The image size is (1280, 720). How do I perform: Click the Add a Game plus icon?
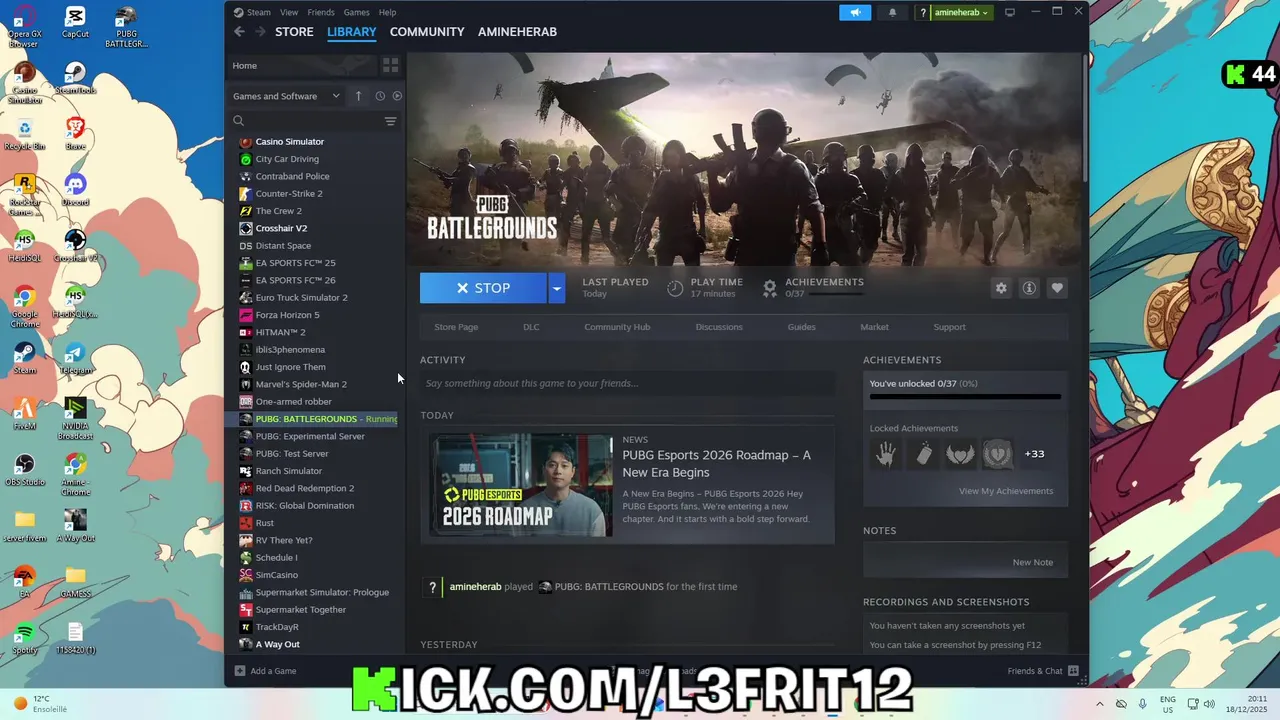click(x=239, y=671)
